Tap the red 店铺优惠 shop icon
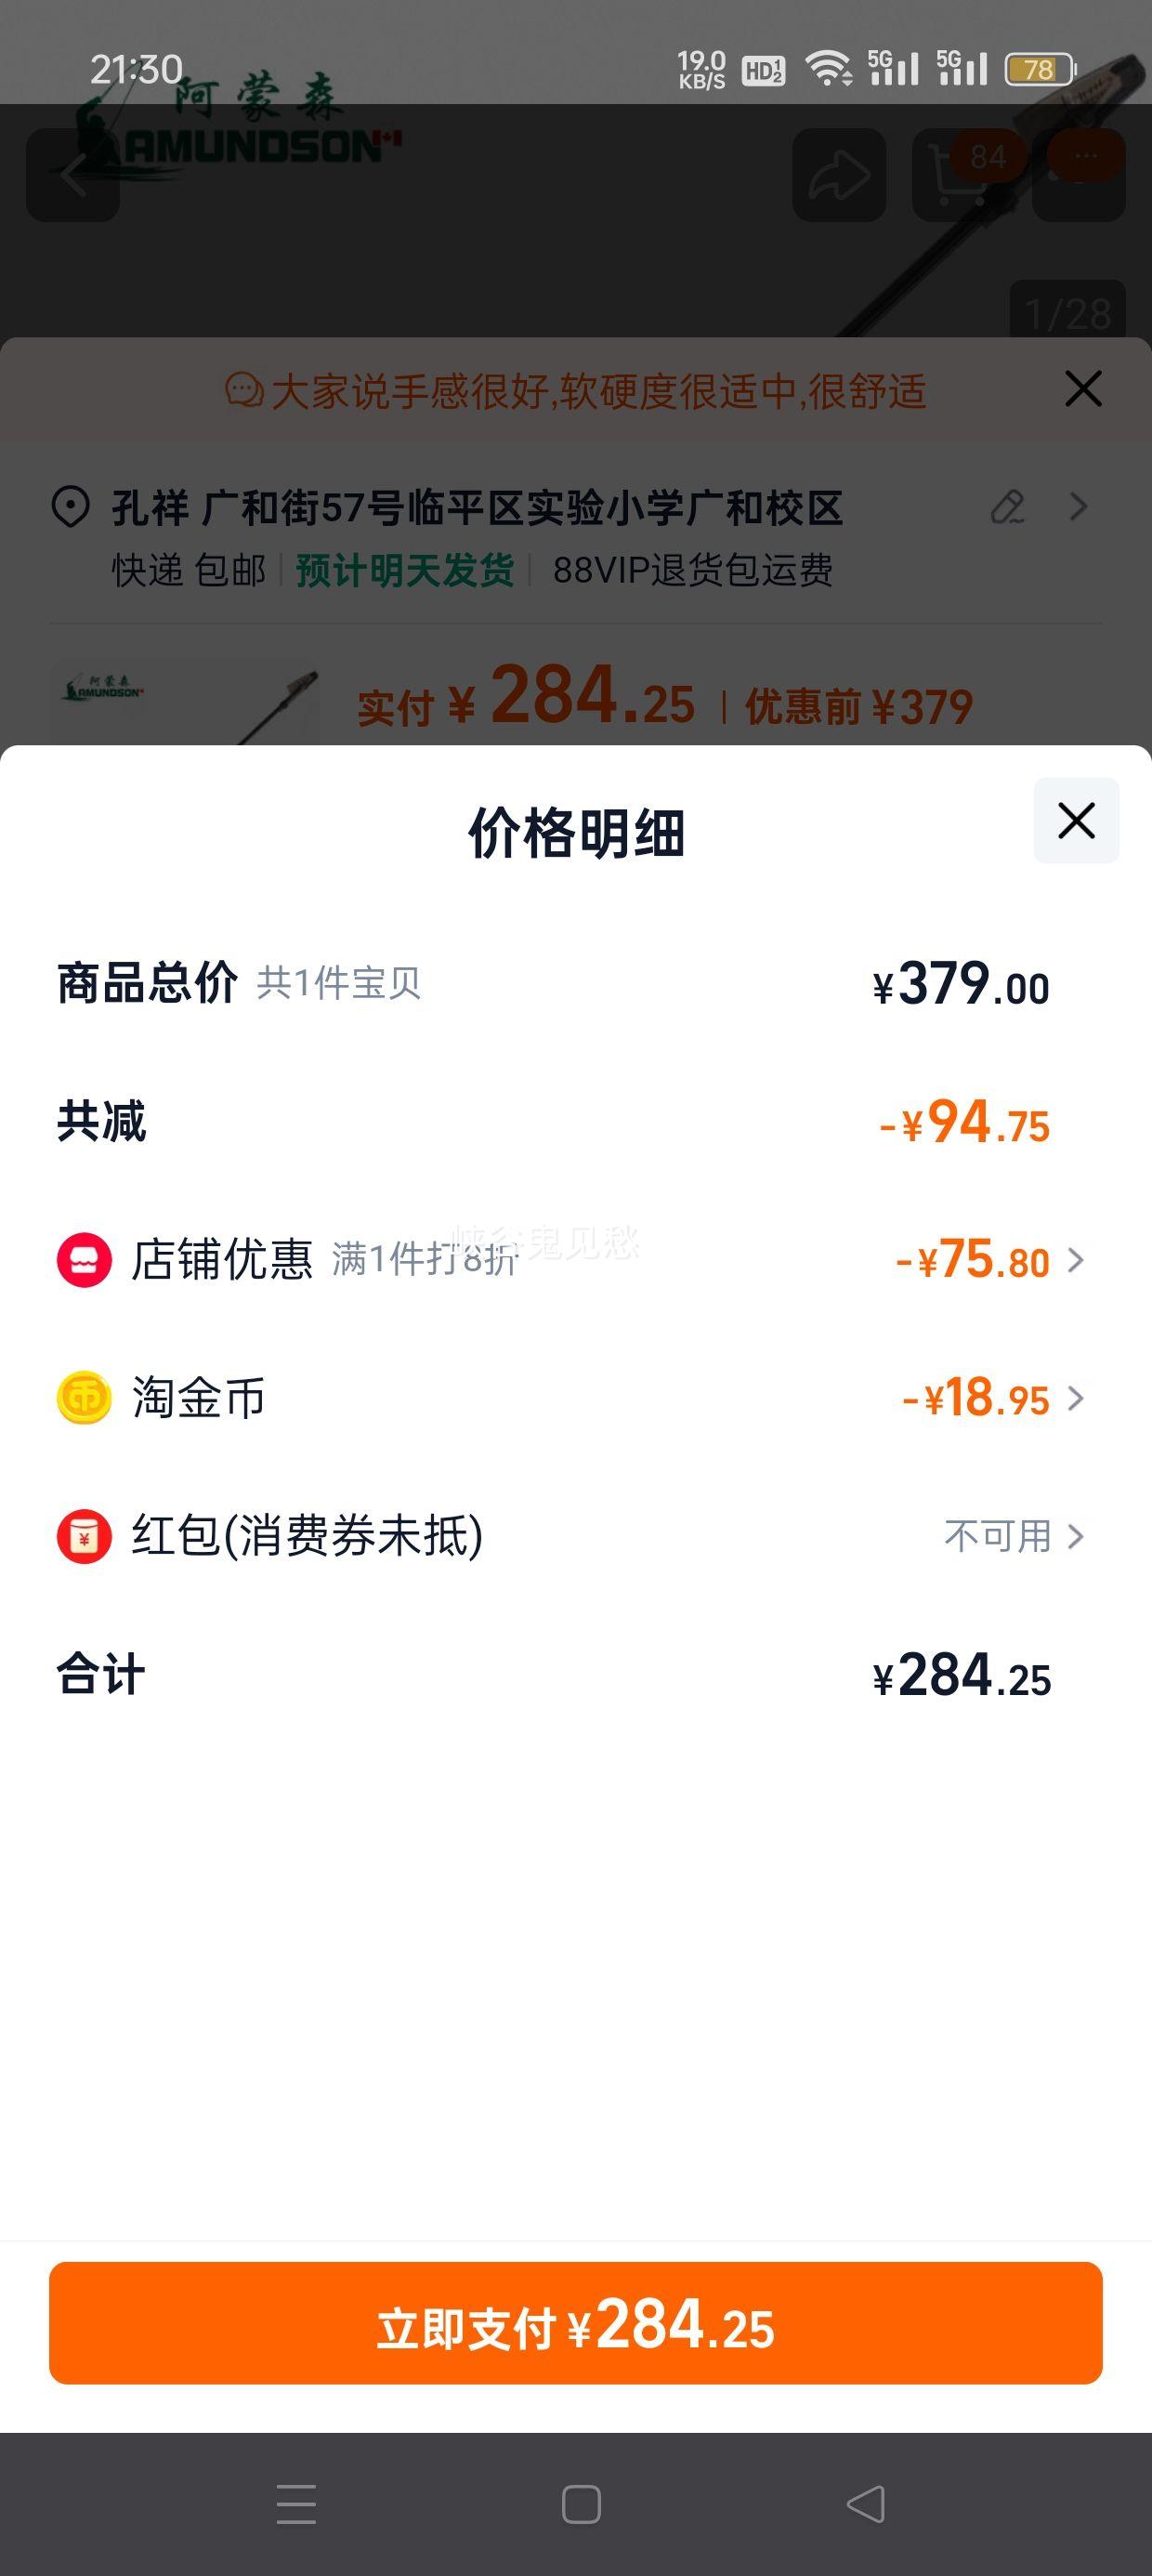 (84, 1260)
